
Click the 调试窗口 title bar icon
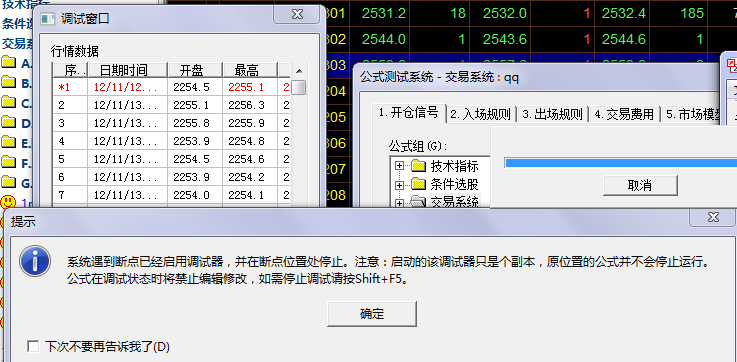[48, 19]
